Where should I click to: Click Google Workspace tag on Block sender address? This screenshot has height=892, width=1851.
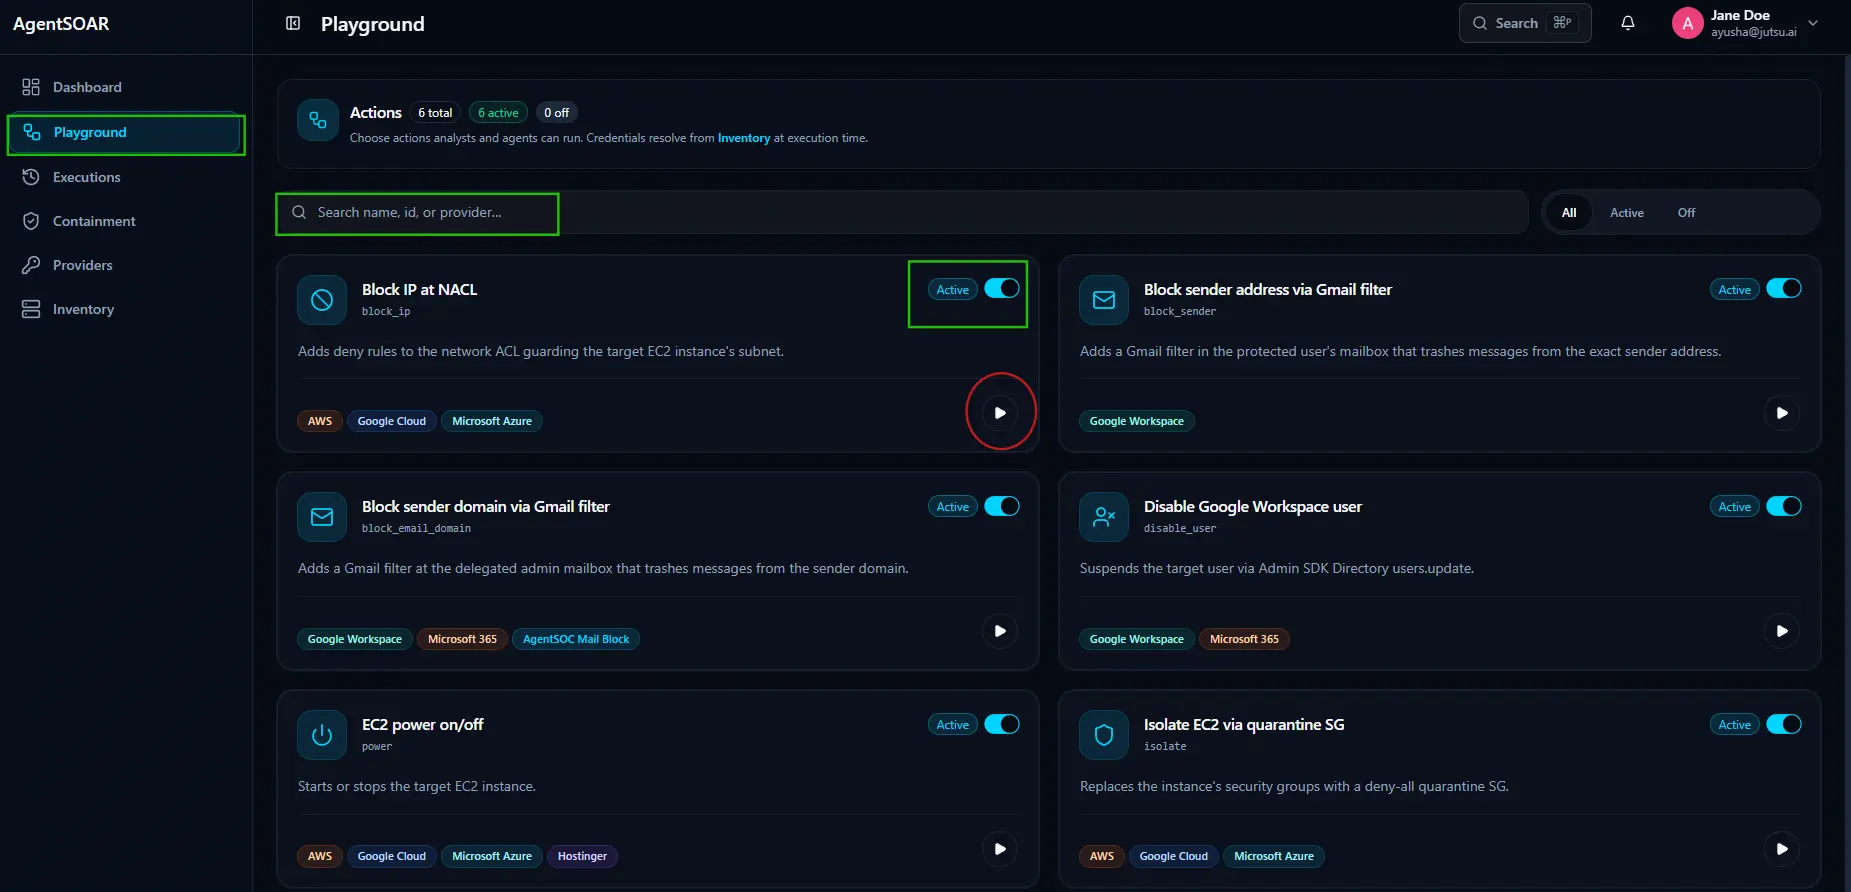click(1137, 421)
